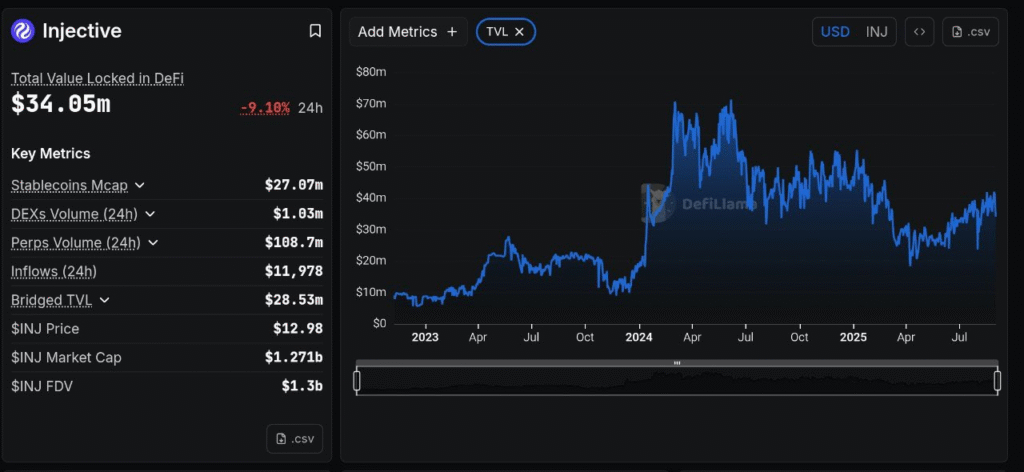Switch chart denomination to USD
Viewport: 1024px width, 472px height.
835,32
